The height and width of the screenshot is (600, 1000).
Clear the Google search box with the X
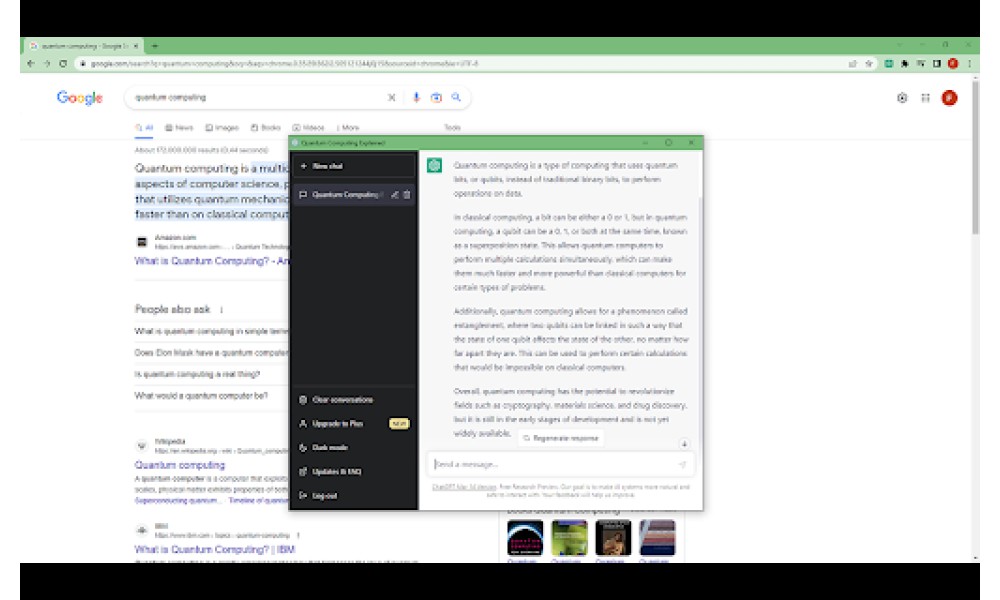(x=392, y=98)
